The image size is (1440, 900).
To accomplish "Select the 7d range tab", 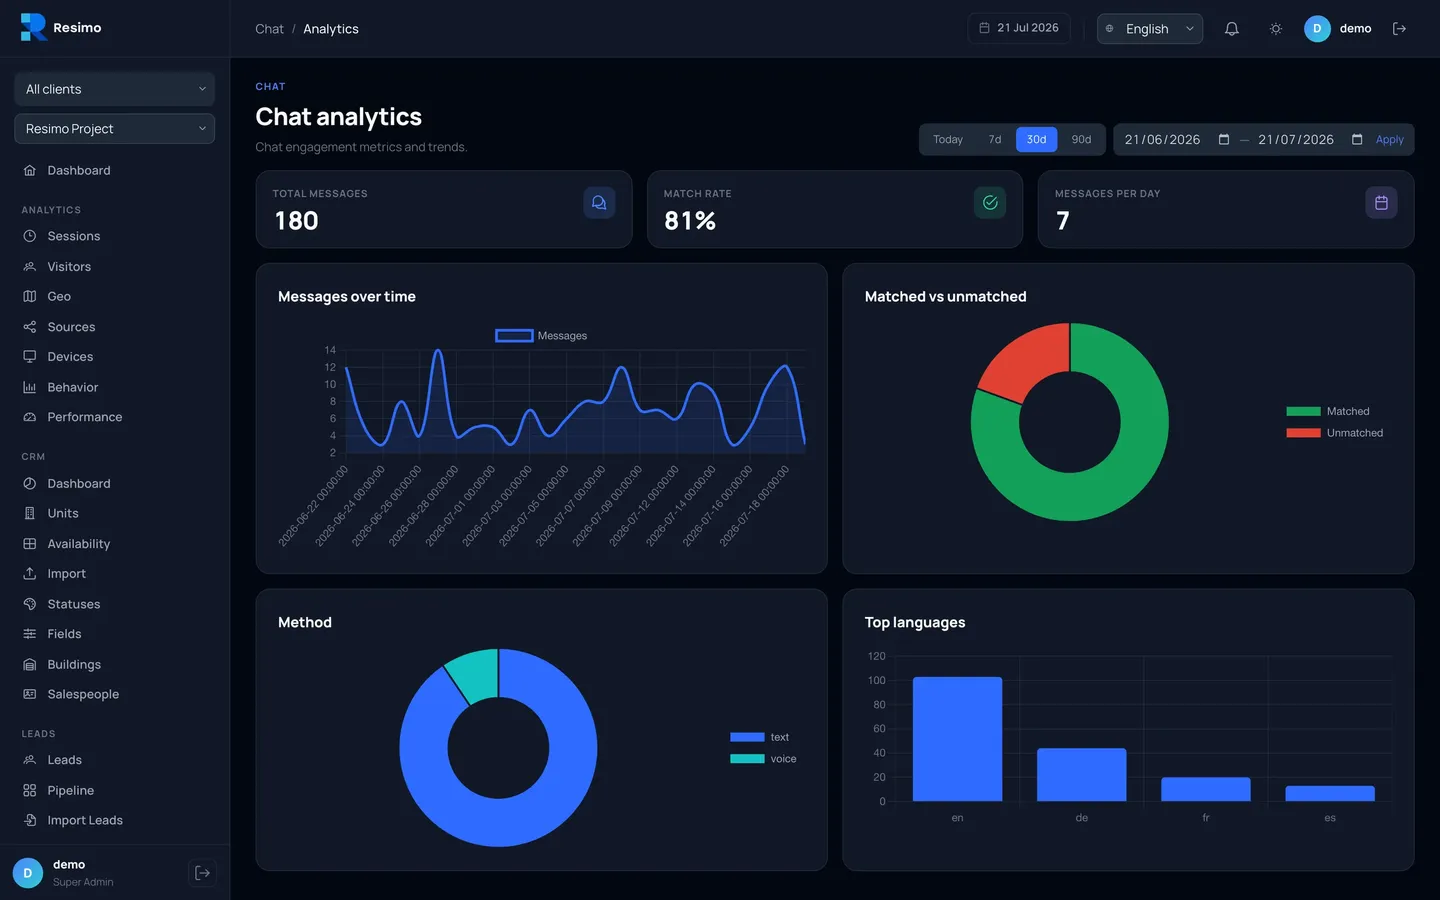I will [x=995, y=139].
